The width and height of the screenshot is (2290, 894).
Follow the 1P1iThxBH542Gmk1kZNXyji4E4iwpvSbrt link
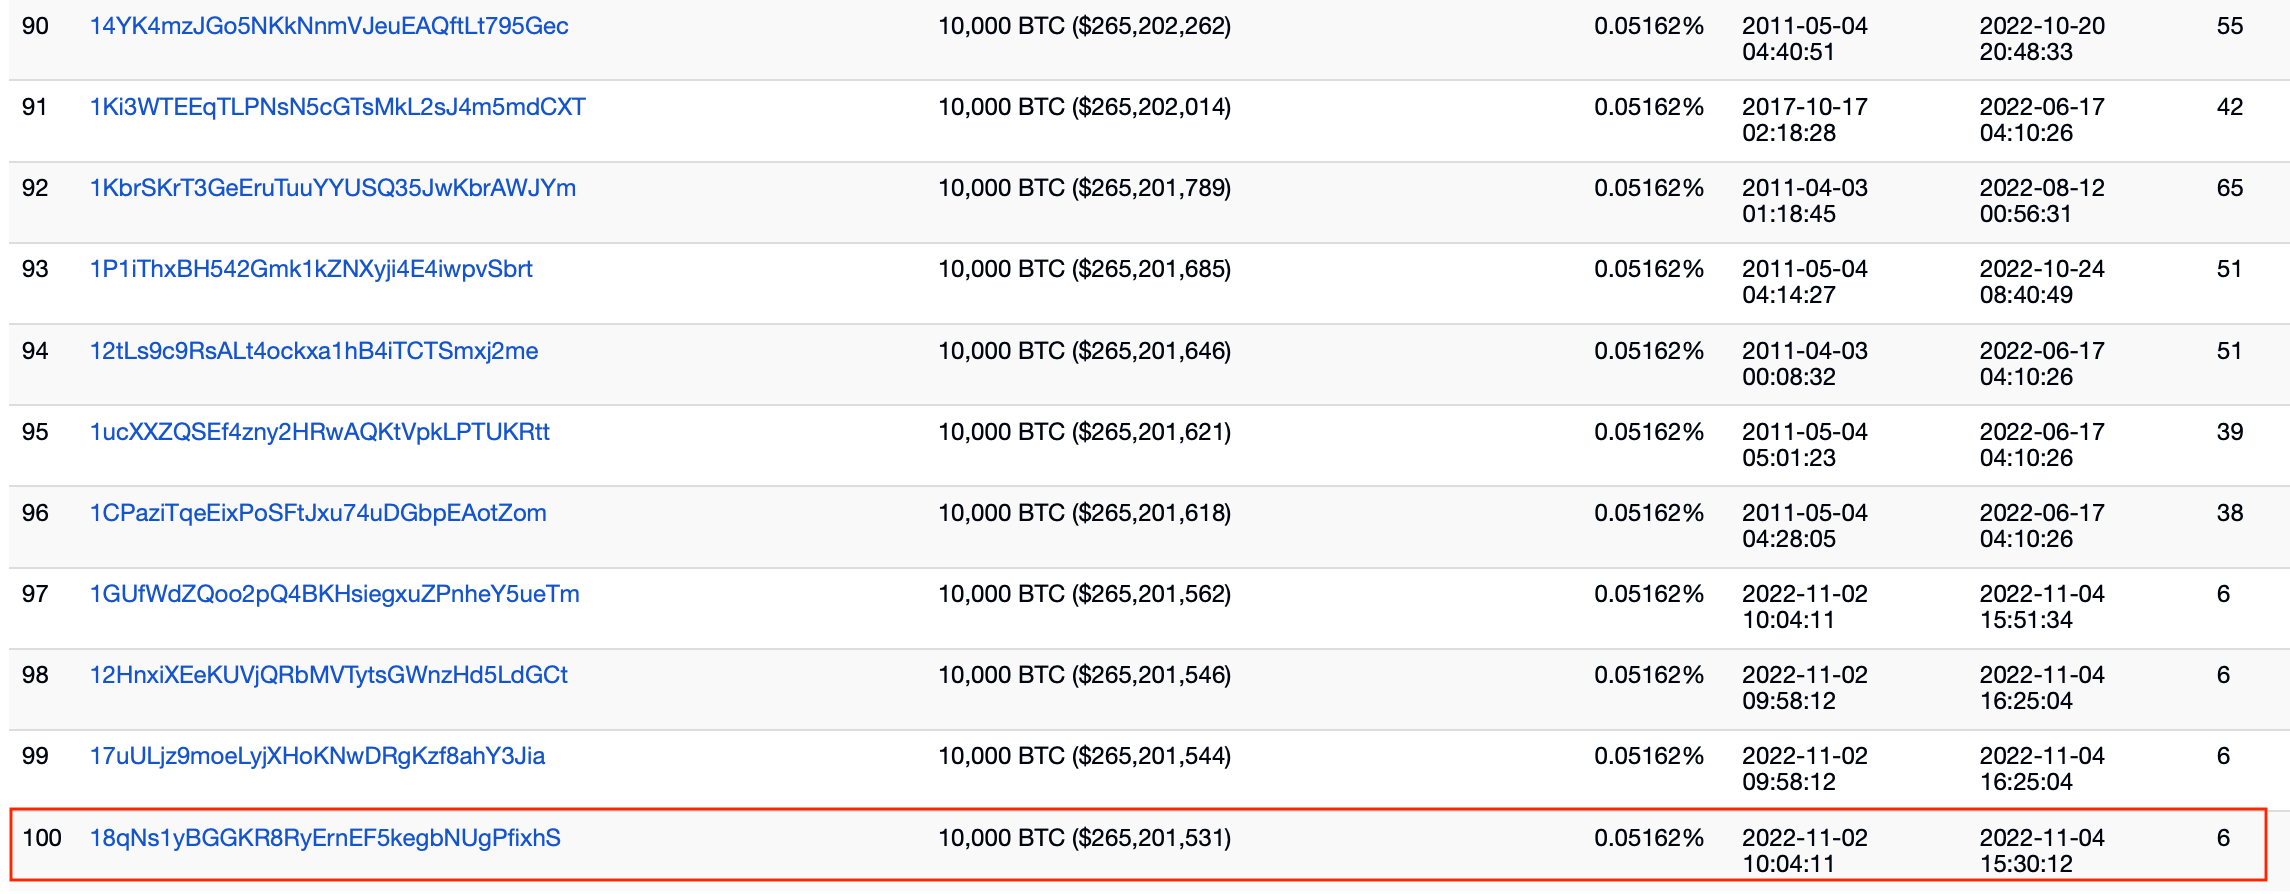pos(311,270)
